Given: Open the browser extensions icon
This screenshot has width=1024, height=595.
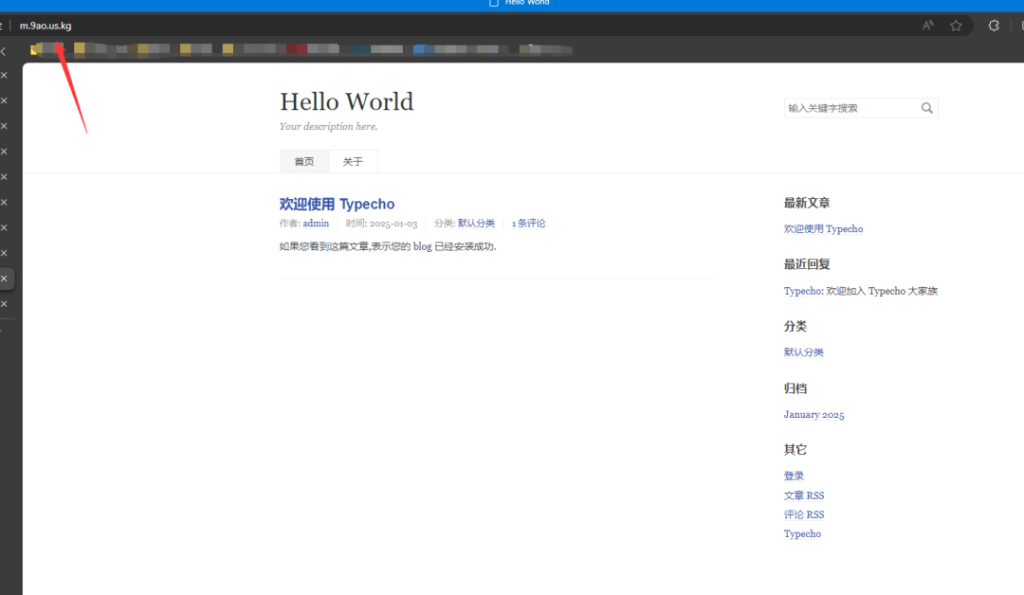Looking at the screenshot, I should (x=993, y=26).
